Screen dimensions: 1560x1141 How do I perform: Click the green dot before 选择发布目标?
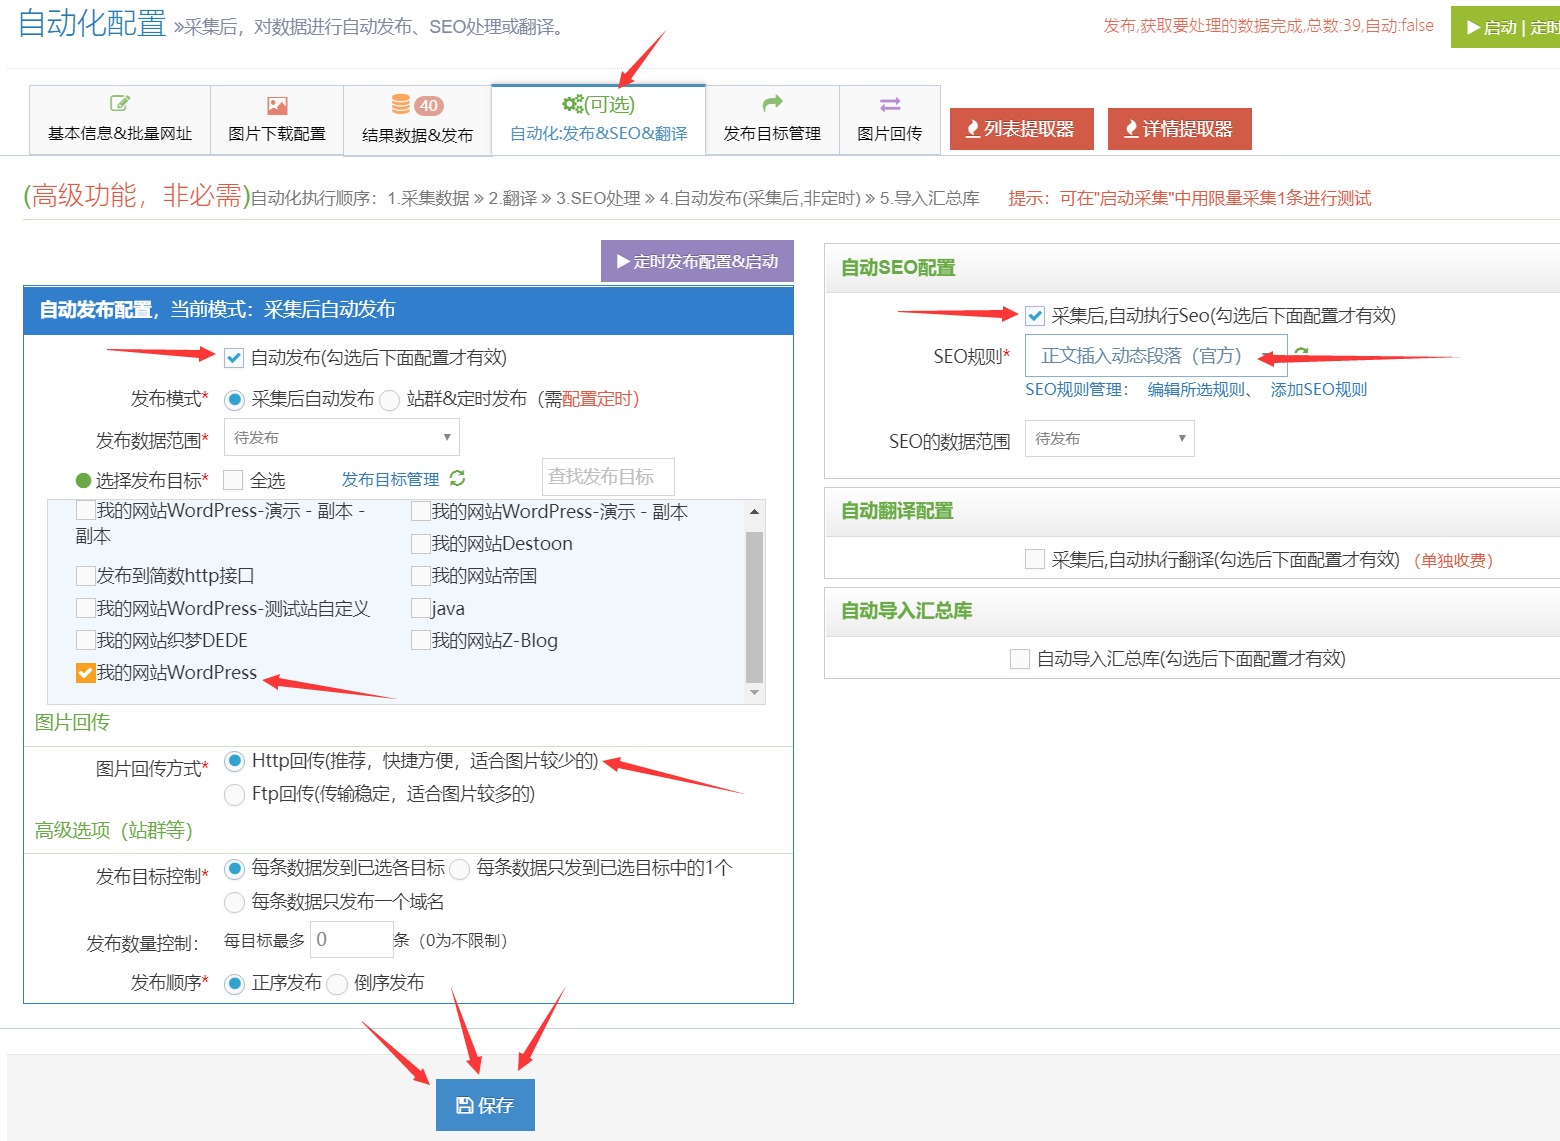84,480
